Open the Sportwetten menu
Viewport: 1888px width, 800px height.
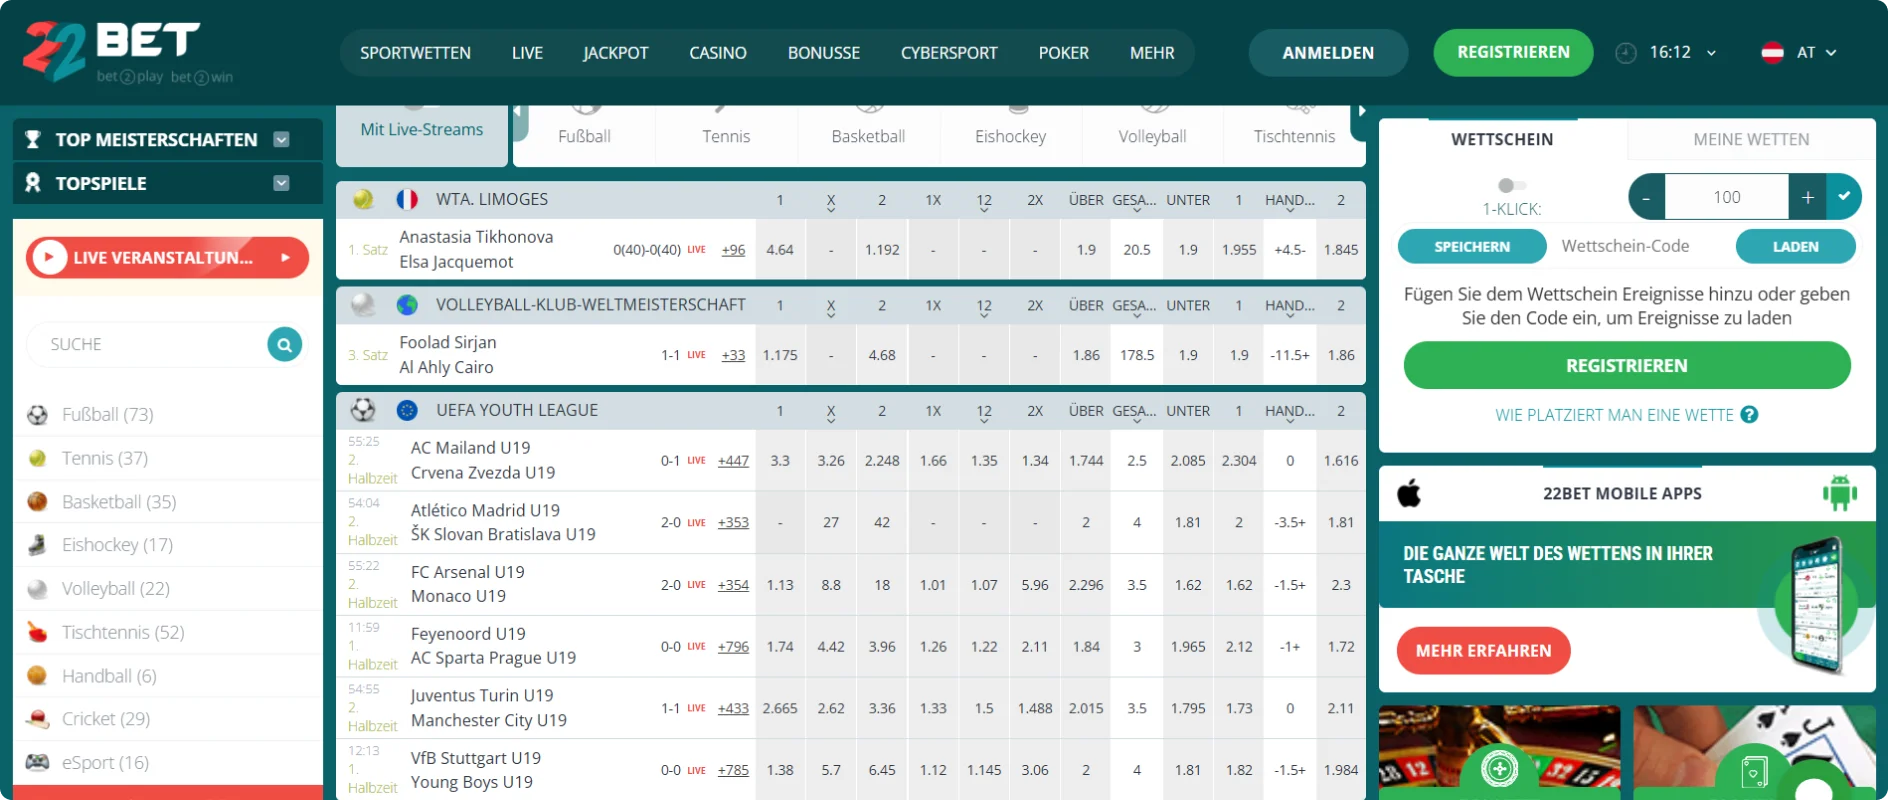click(x=415, y=53)
